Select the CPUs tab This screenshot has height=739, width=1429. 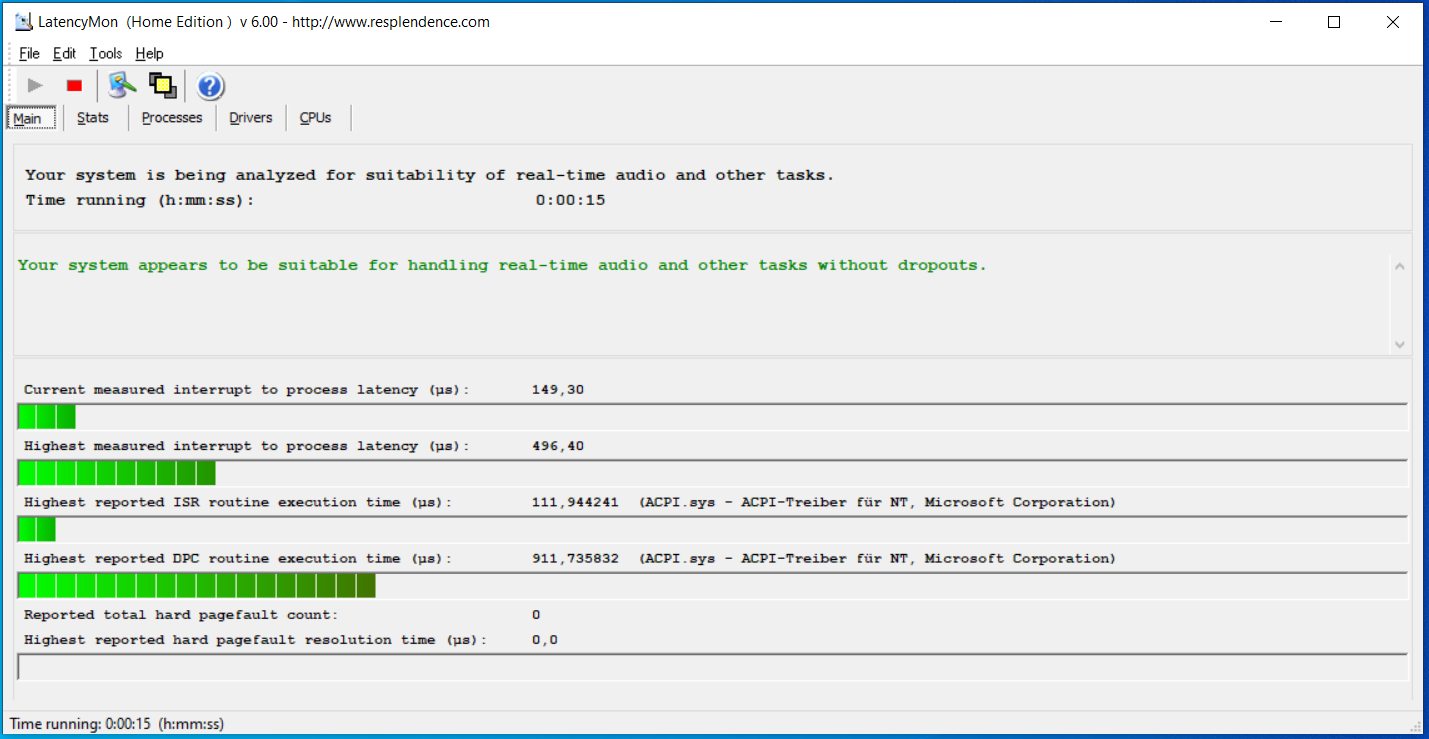pos(315,118)
